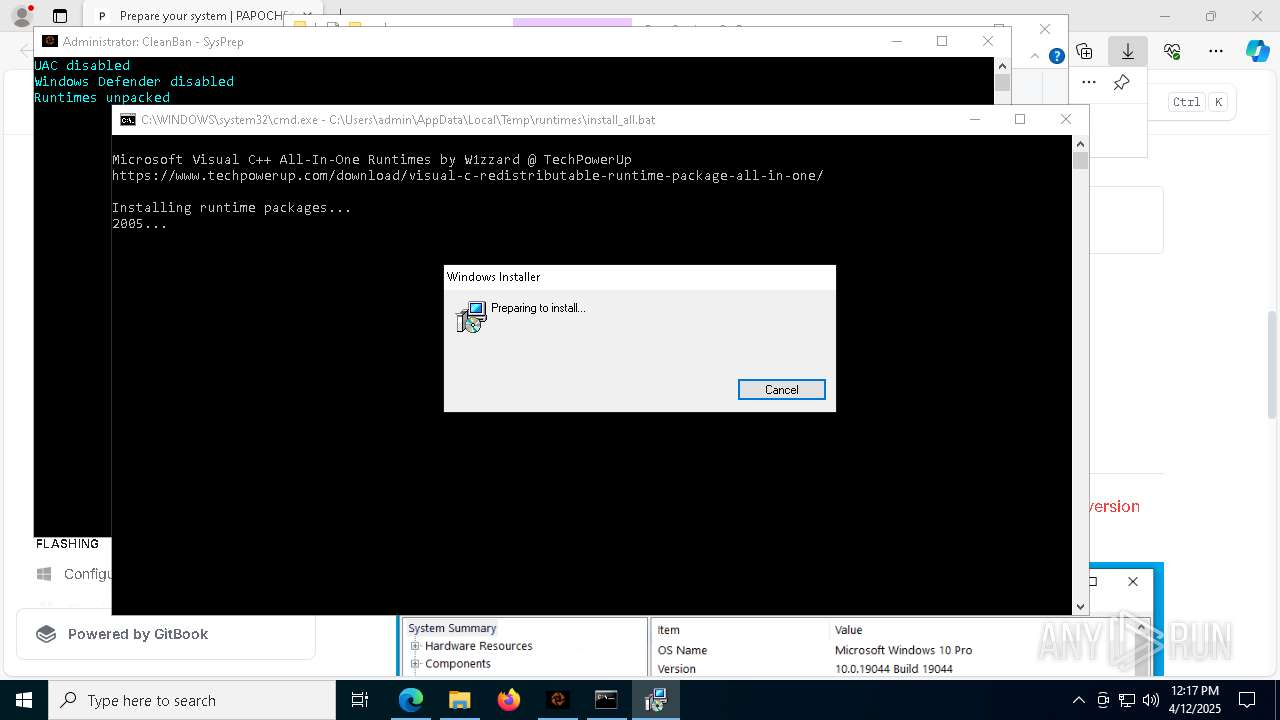Expand the Components tree node
1280x720 pixels.
(415, 664)
